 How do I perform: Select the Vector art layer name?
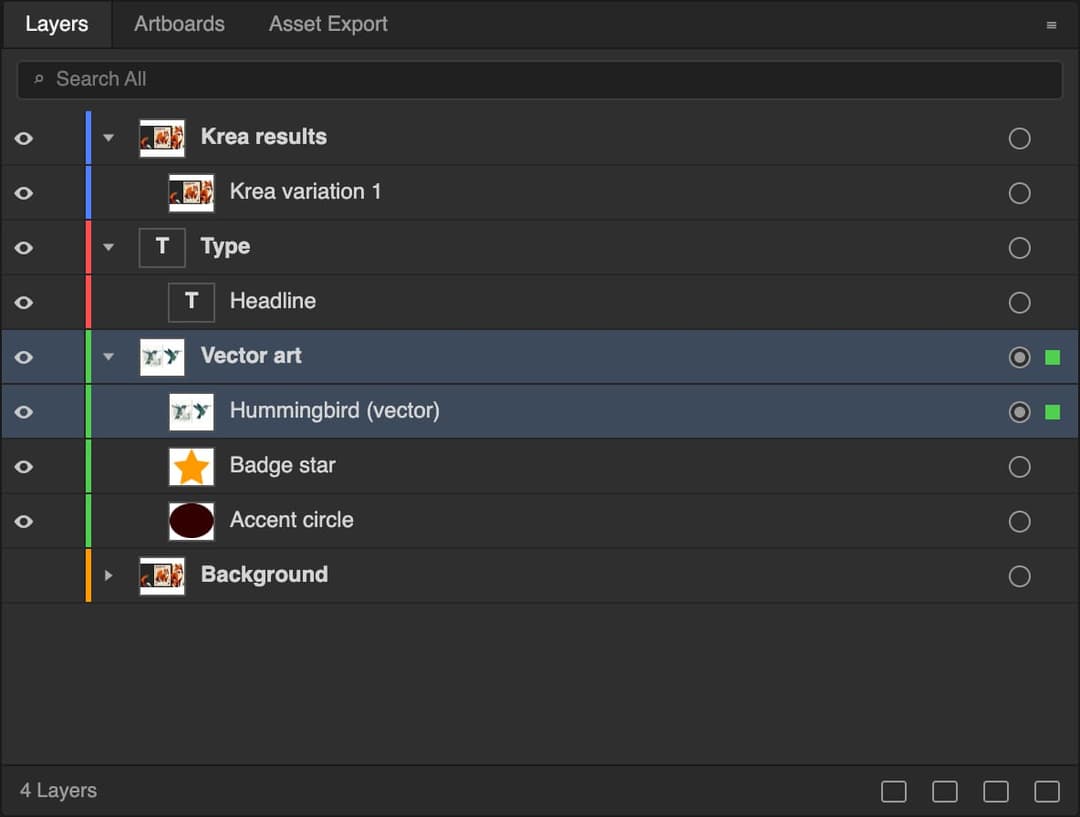251,355
